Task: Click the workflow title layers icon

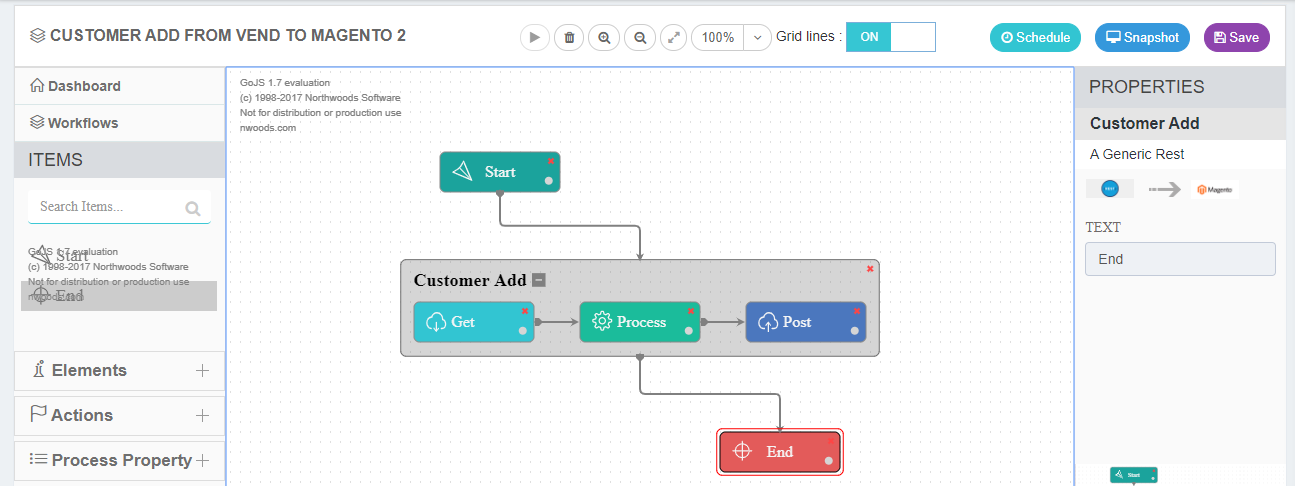Action: coord(38,36)
